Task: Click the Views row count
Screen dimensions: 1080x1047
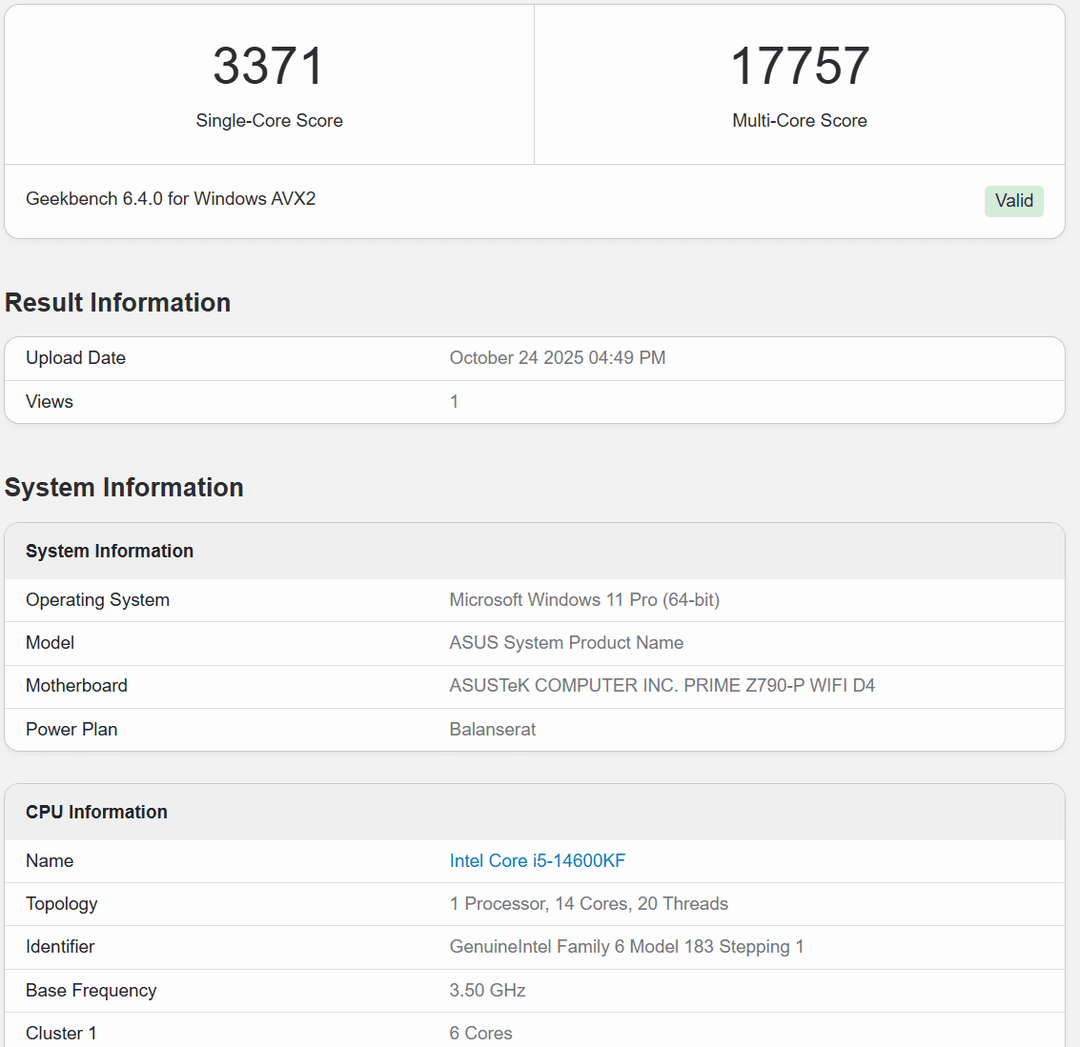Action: [x=454, y=402]
